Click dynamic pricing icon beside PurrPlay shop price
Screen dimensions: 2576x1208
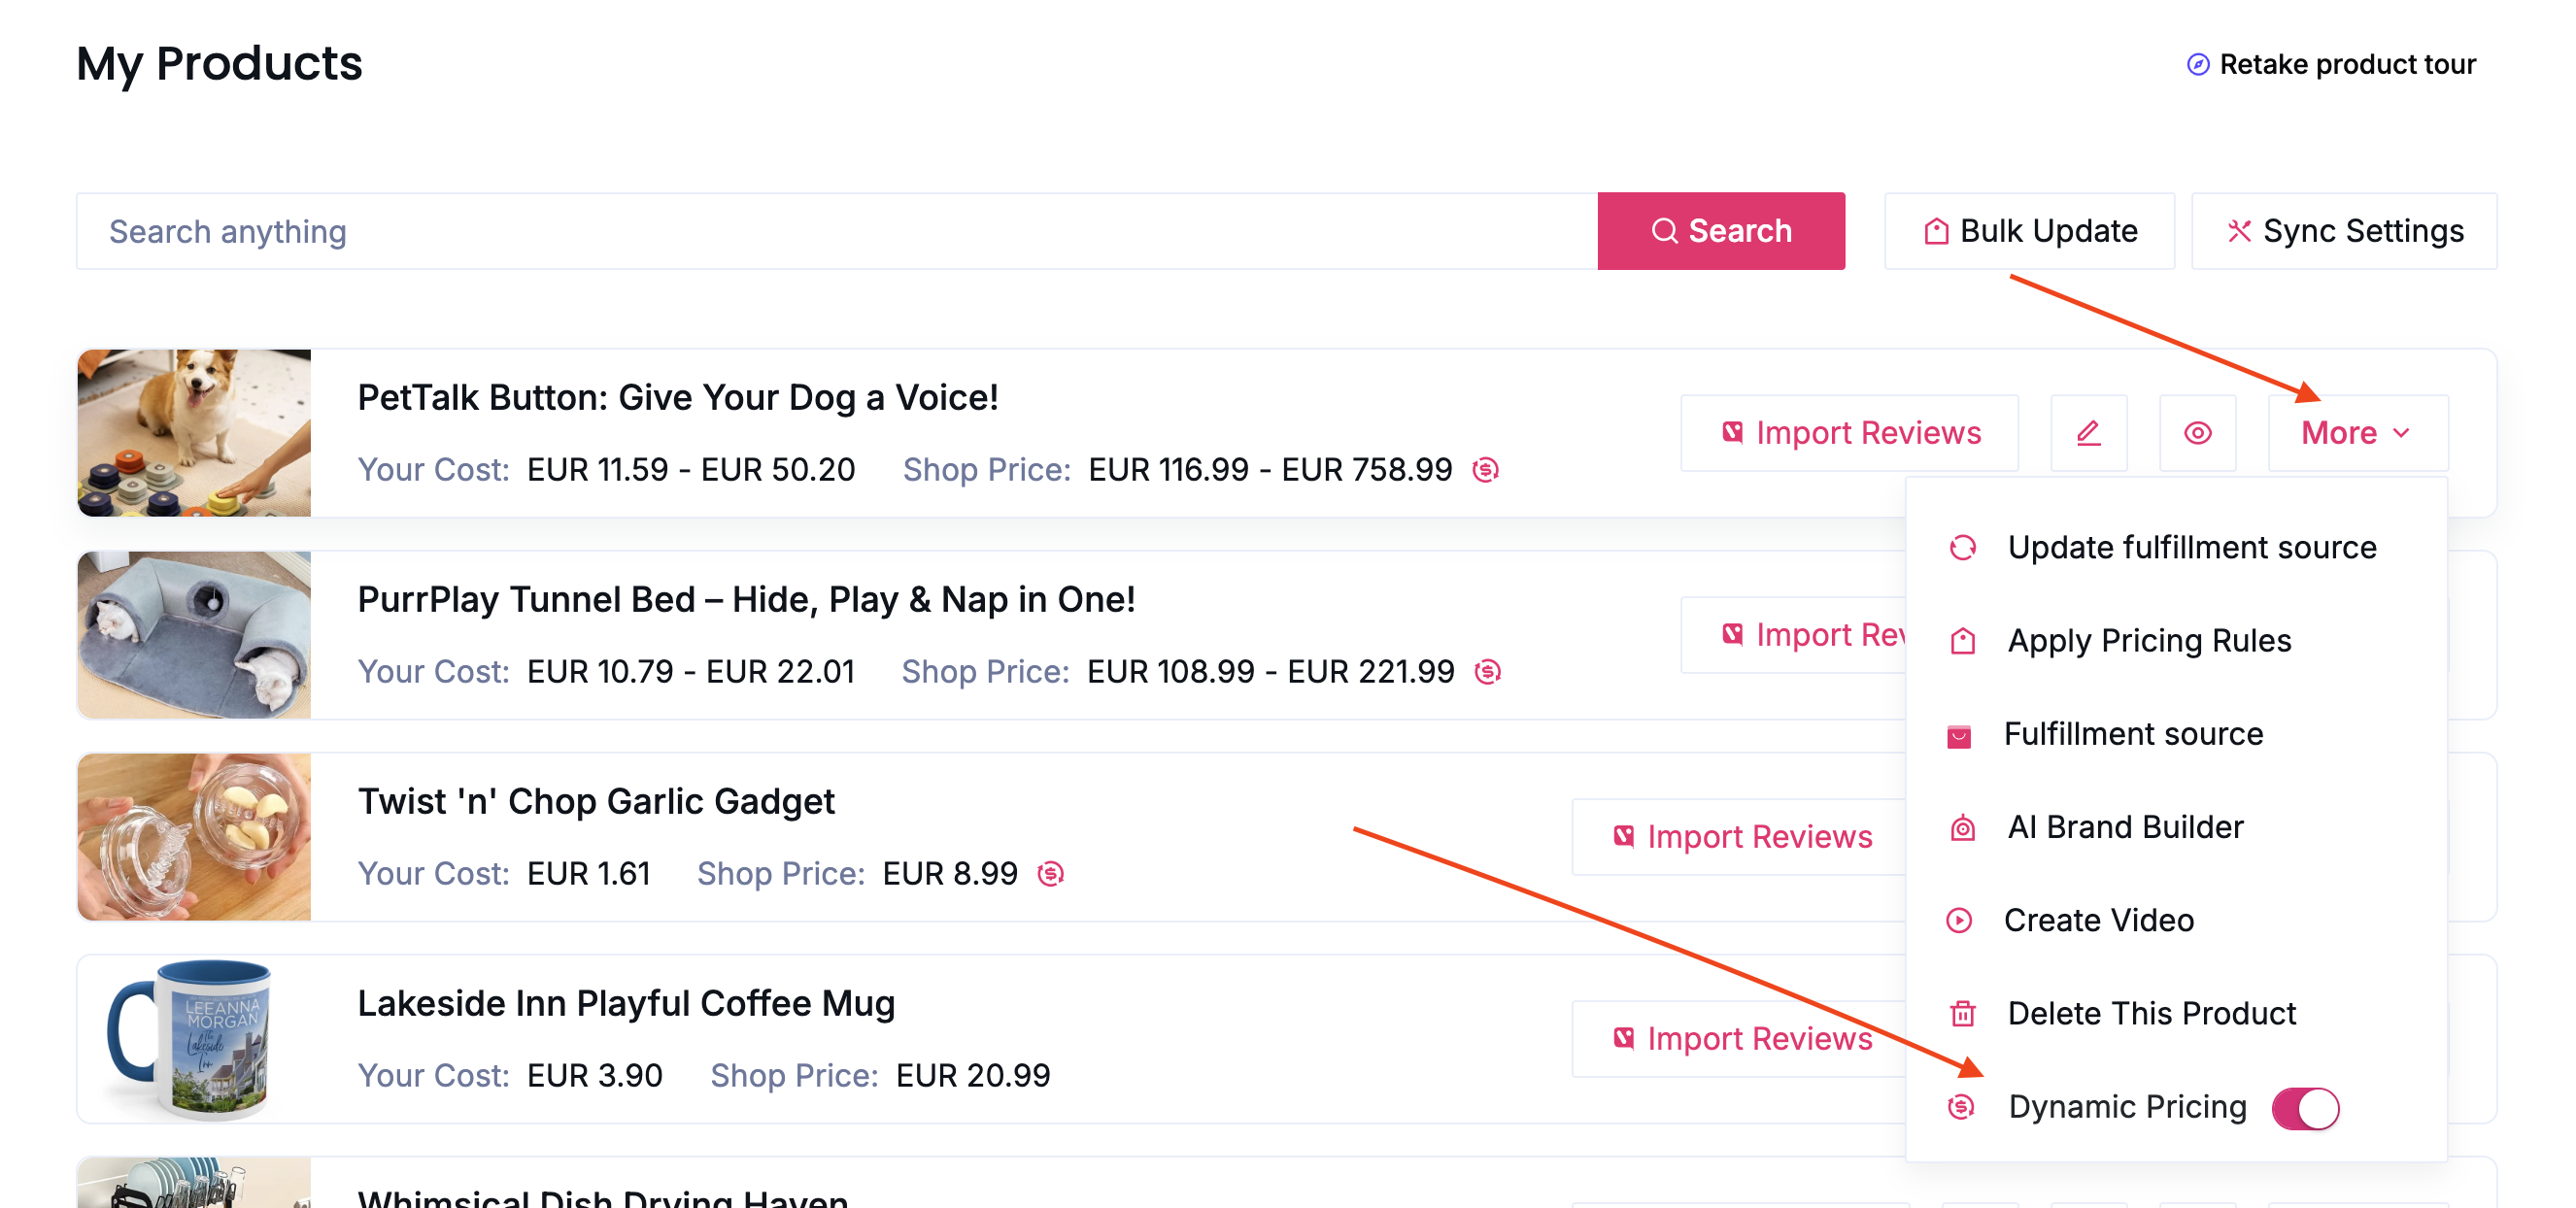[1487, 671]
